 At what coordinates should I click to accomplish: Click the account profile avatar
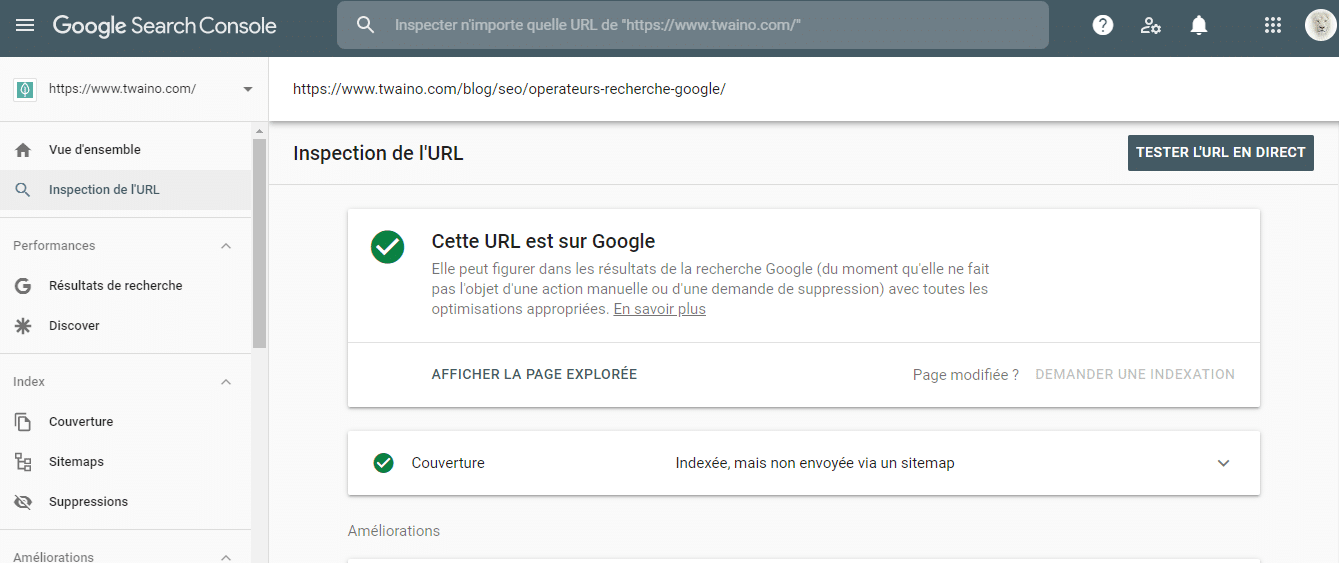pos(1320,25)
